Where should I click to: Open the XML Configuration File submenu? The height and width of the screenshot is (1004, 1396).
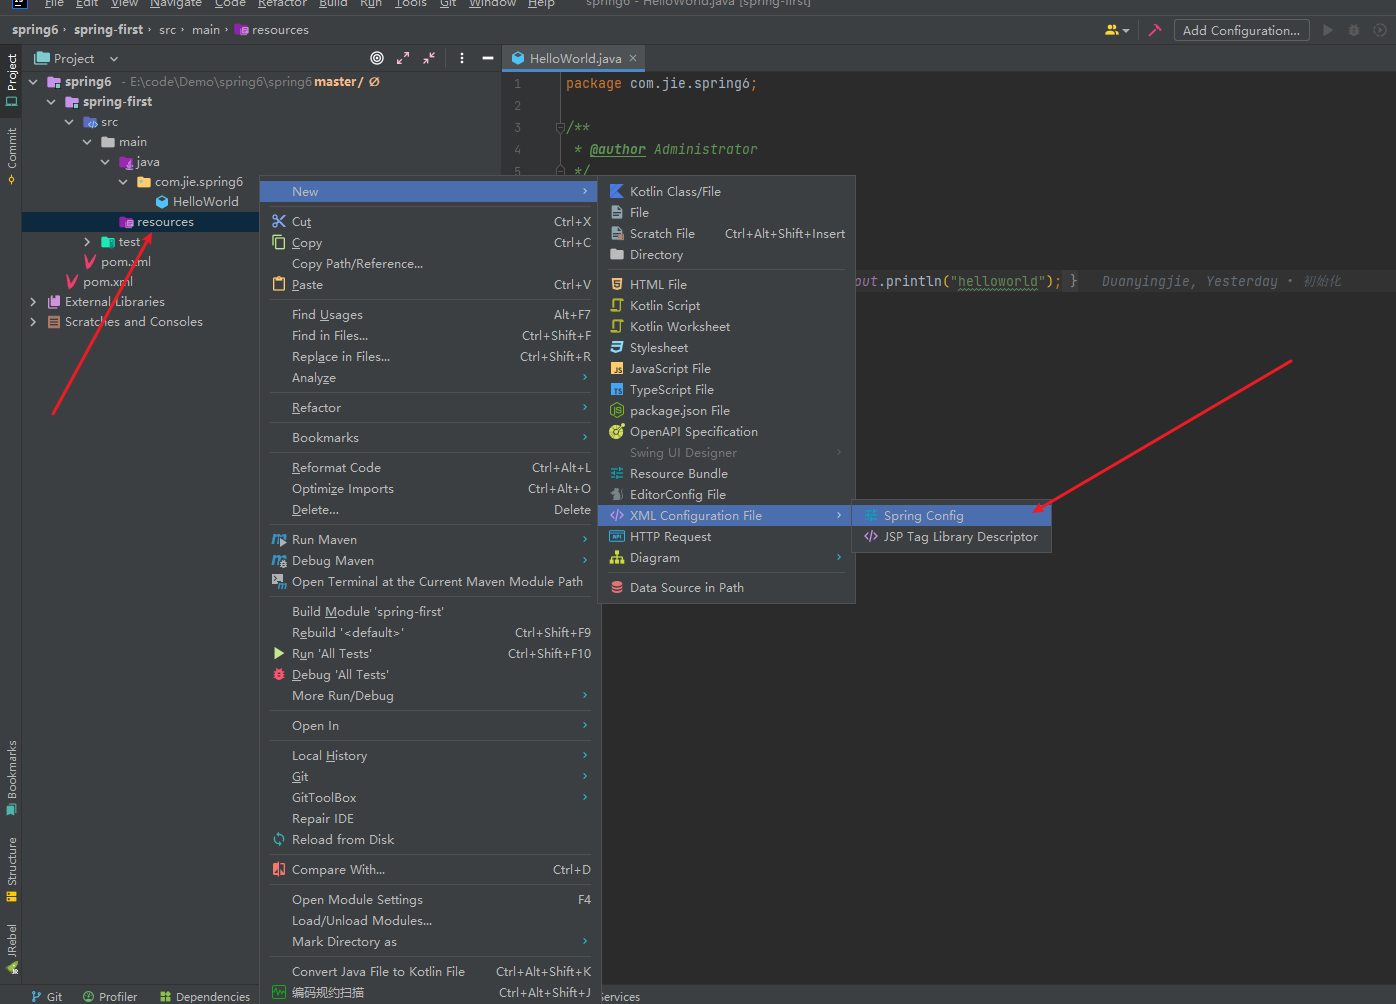(x=726, y=515)
